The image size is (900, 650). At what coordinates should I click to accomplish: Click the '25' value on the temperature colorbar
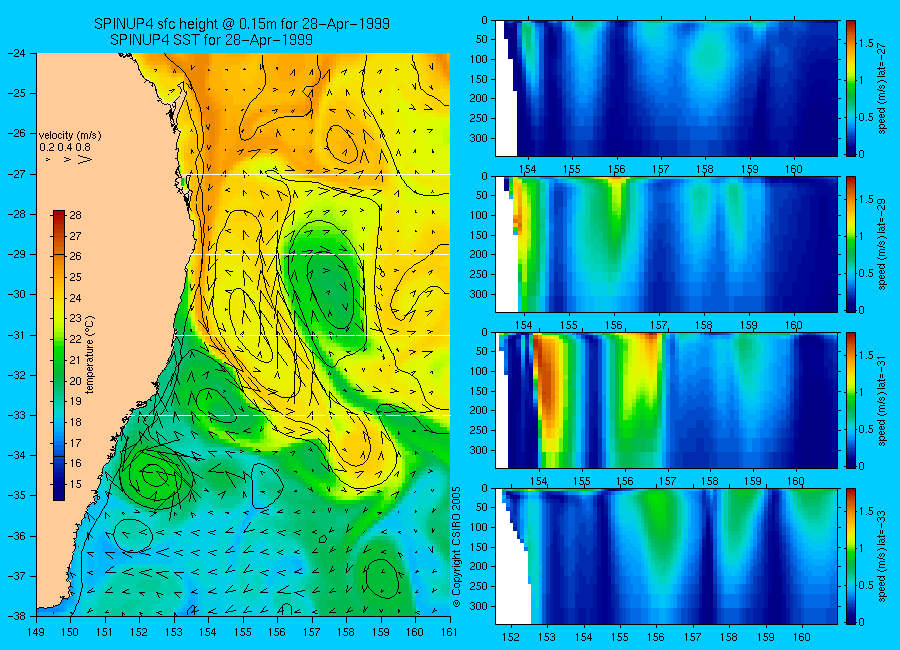75,277
